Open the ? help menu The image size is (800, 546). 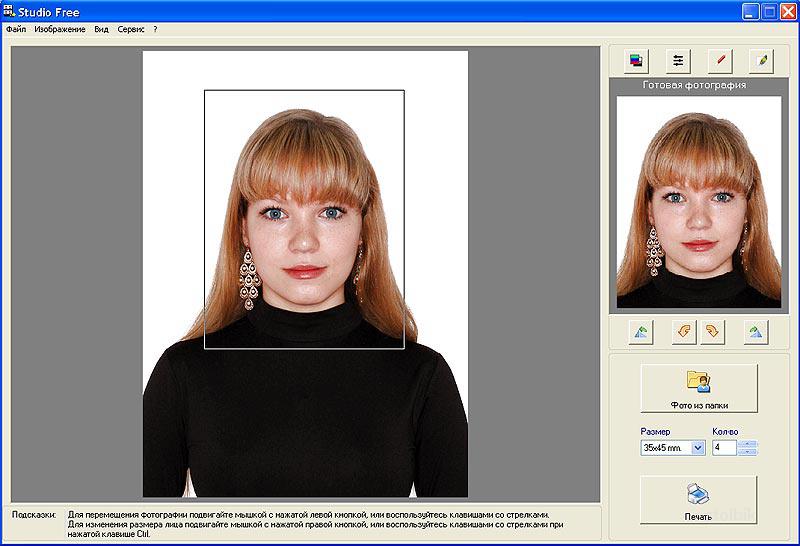click(155, 29)
